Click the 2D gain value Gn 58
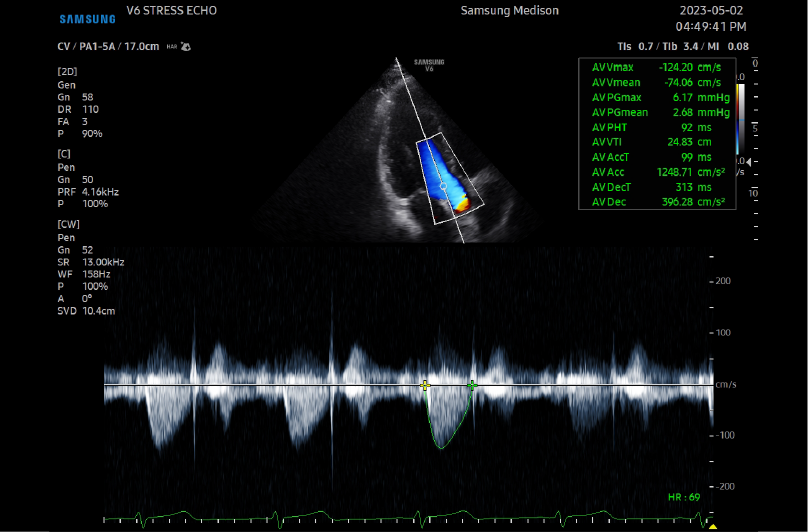 click(x=75, y=97)
